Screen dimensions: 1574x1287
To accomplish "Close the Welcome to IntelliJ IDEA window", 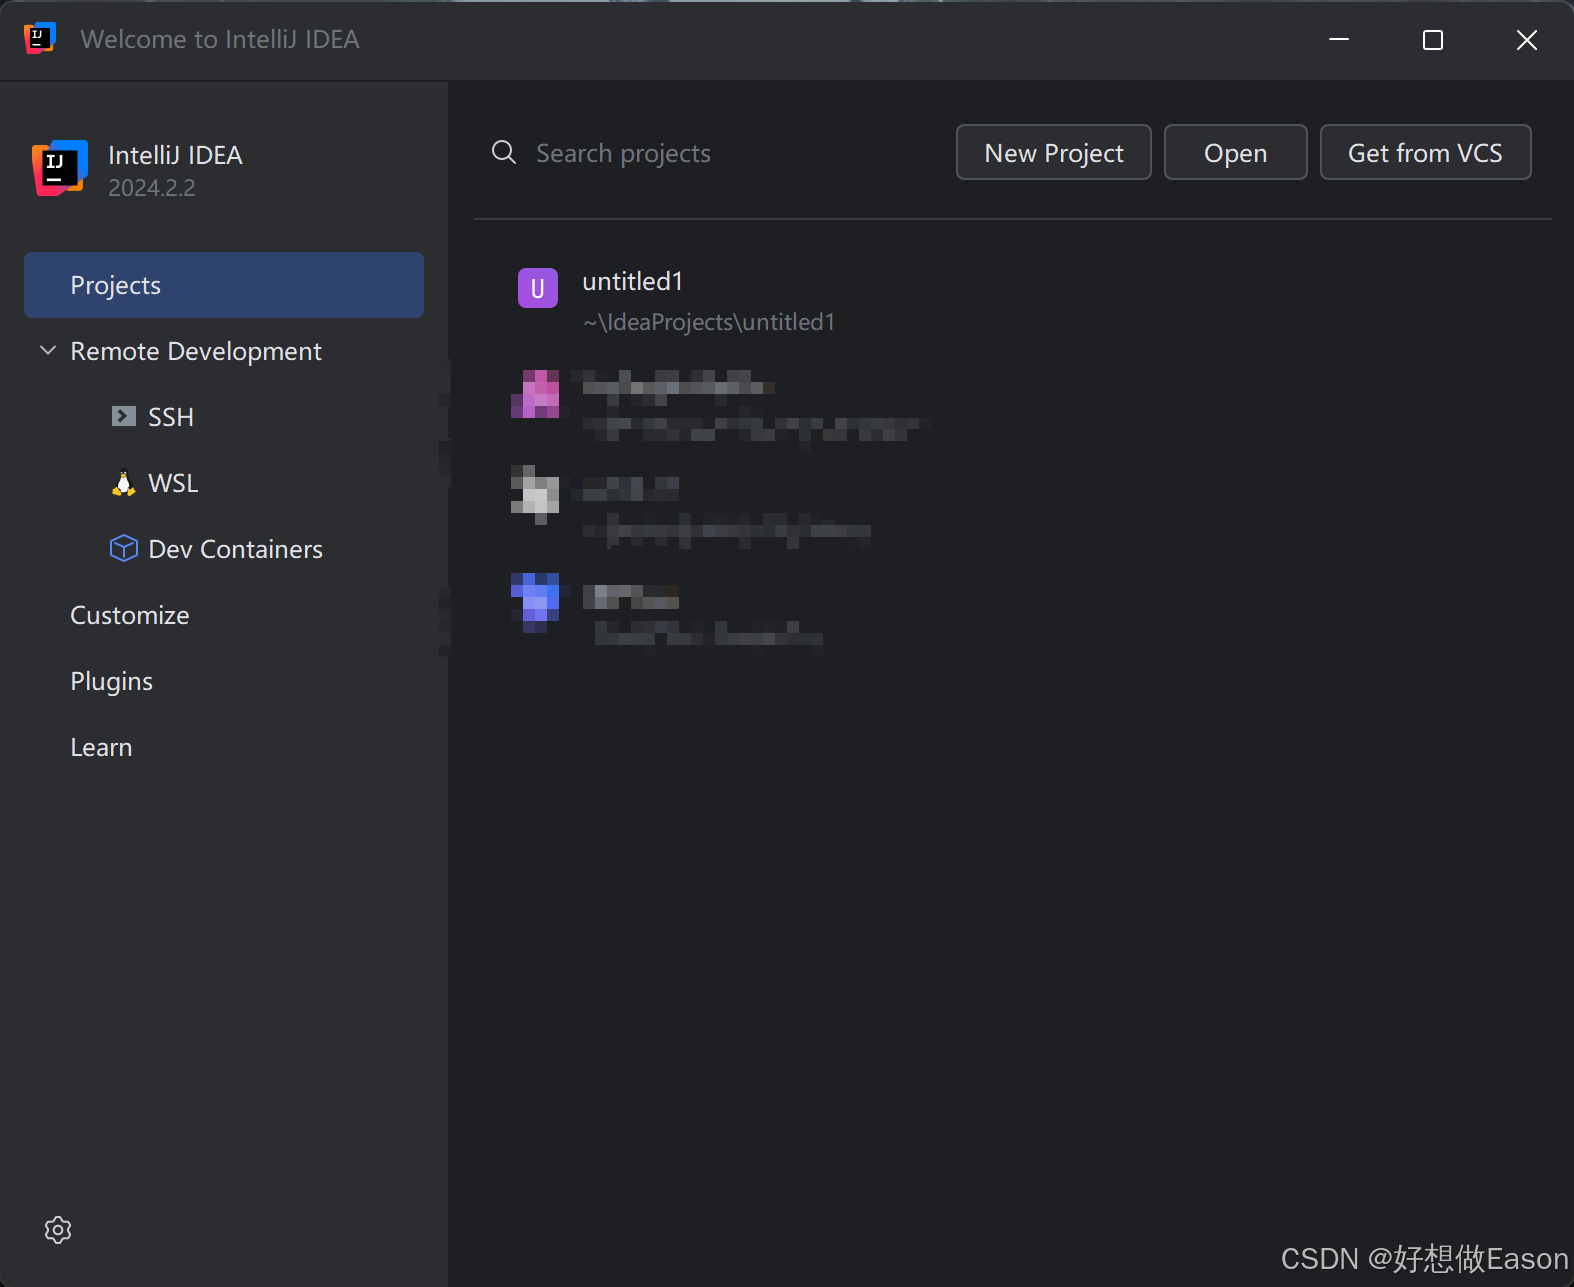I will point(1526,39).
